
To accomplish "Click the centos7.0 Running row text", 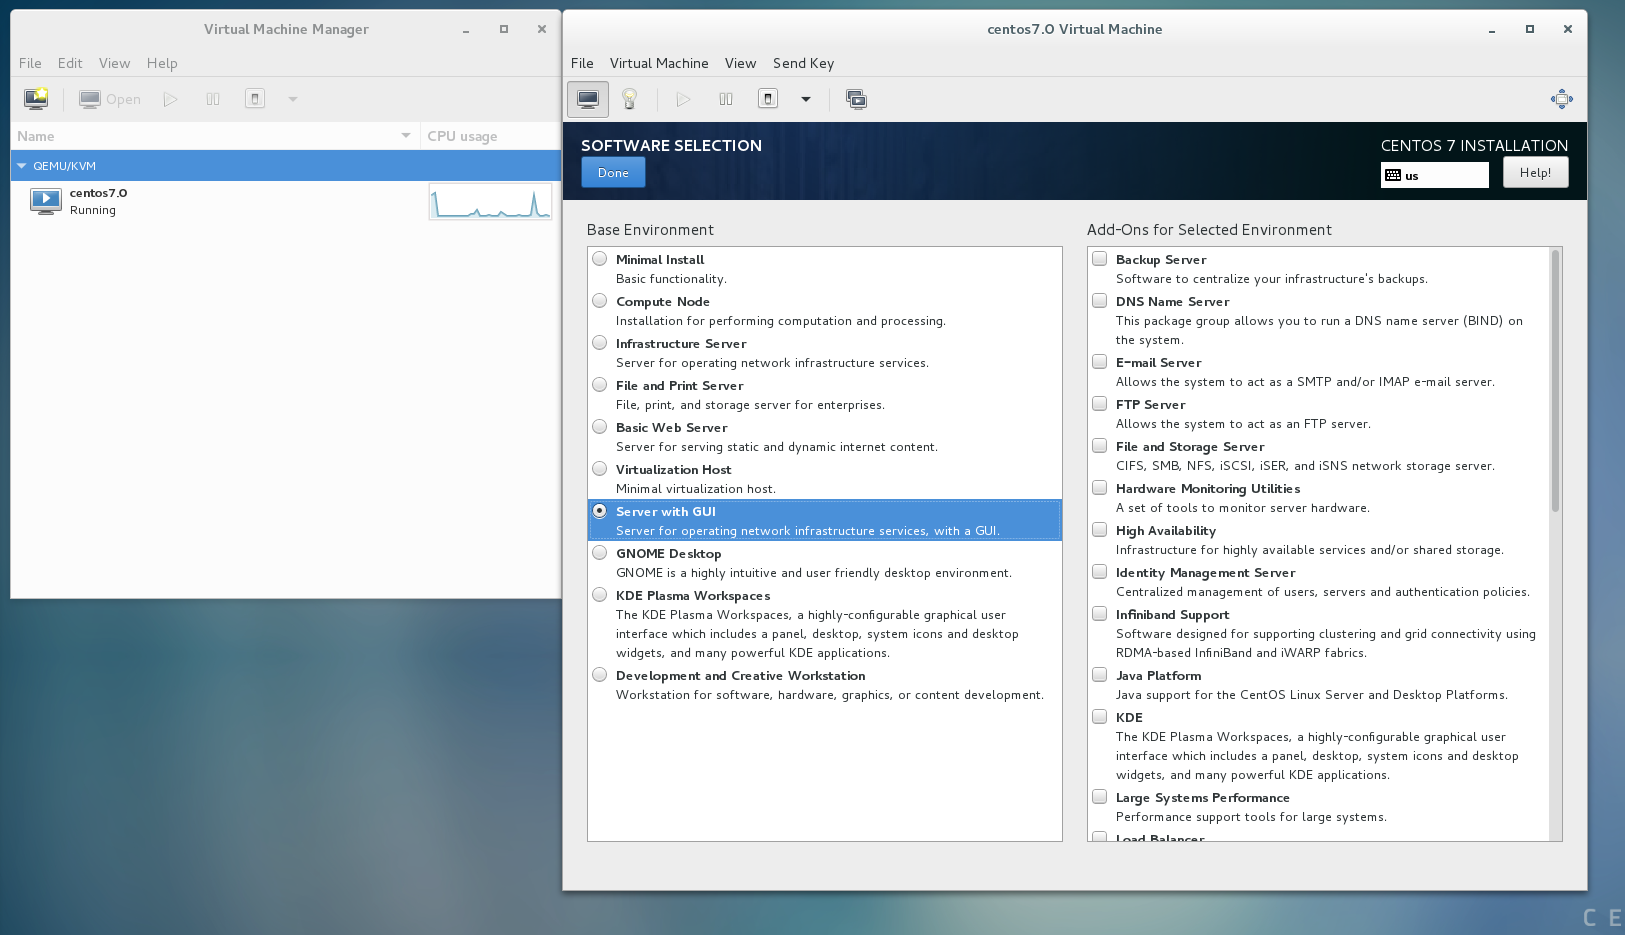I will coord(98,201).
